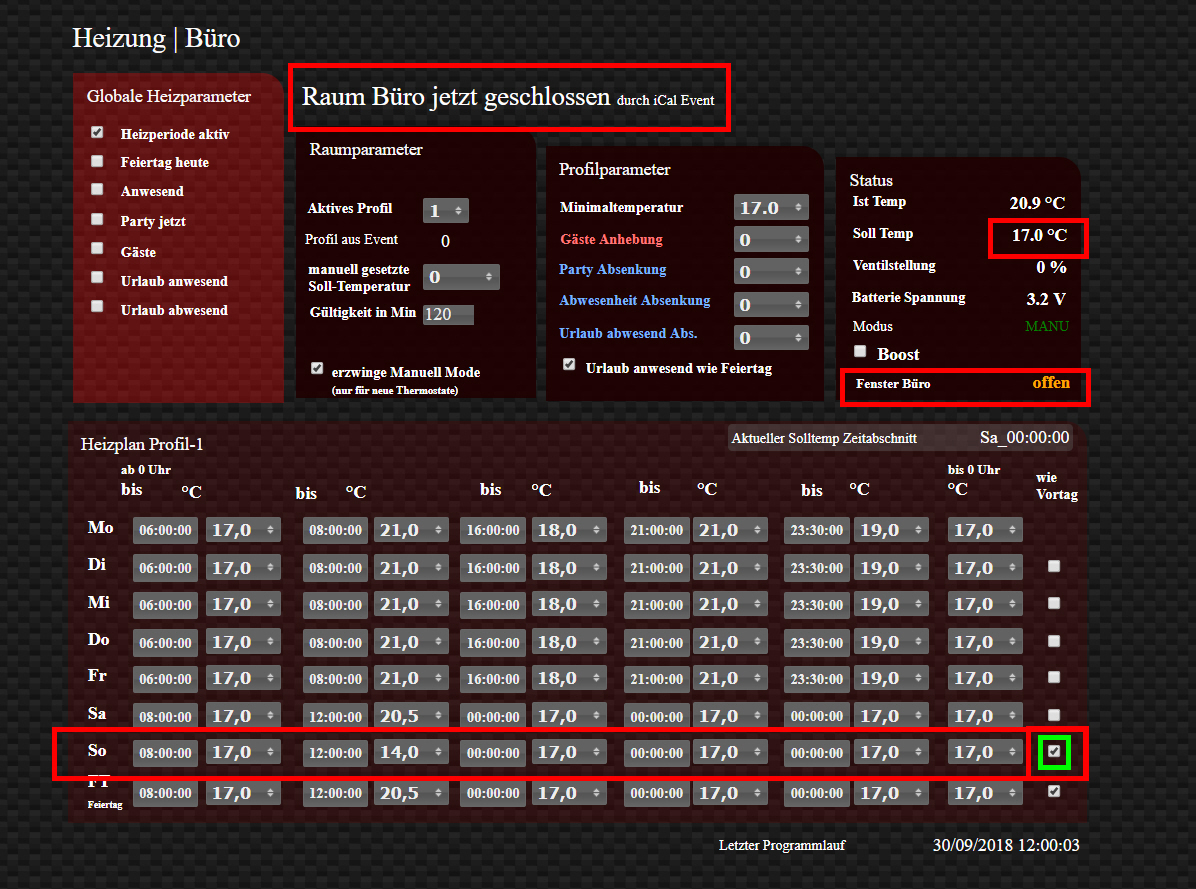Adjust the Abwesenheit Absenkung value spinner
This screenshot has width=1196, height=889.
pyautogui.click(x=771, y=304)
